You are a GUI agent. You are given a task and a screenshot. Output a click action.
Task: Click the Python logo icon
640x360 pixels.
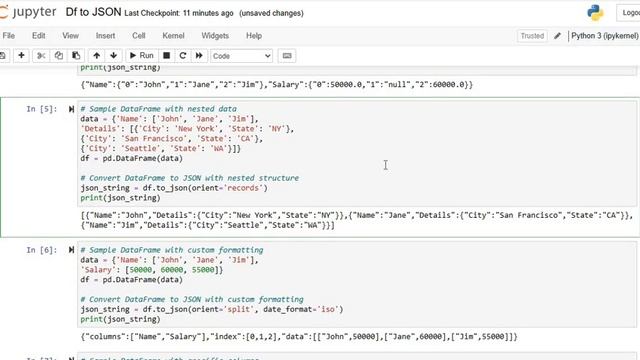pos(596,13)
